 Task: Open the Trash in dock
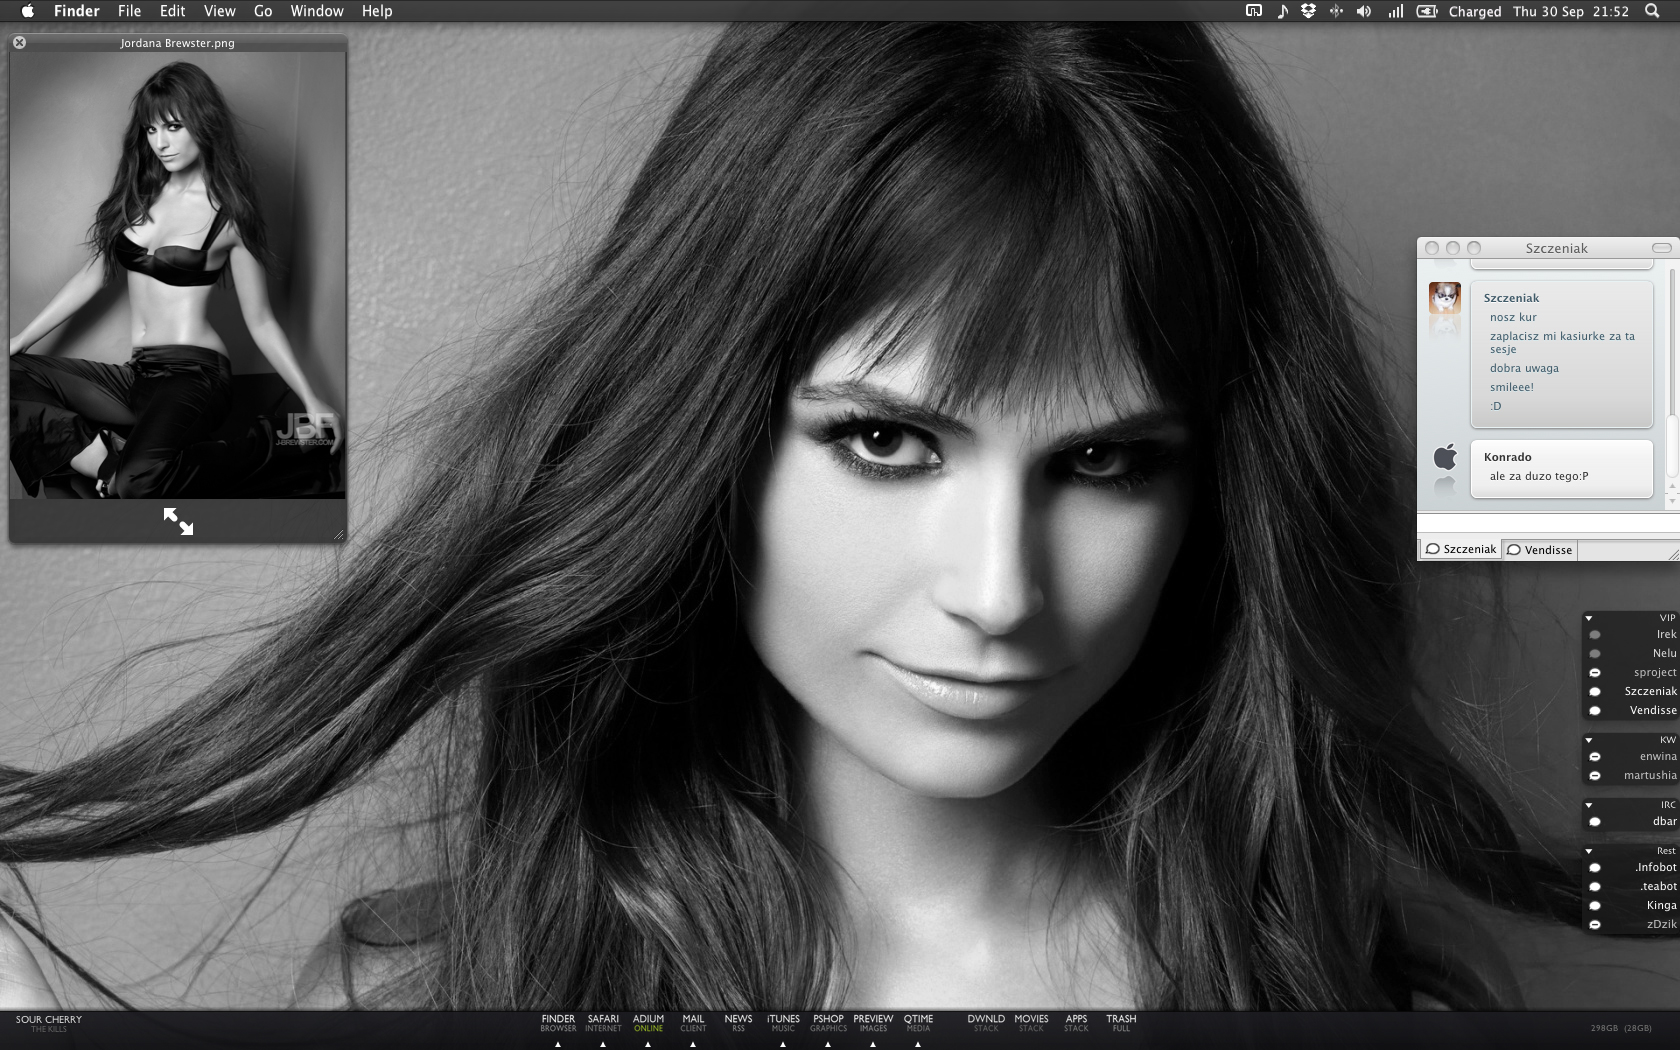pos(1121,1023)
